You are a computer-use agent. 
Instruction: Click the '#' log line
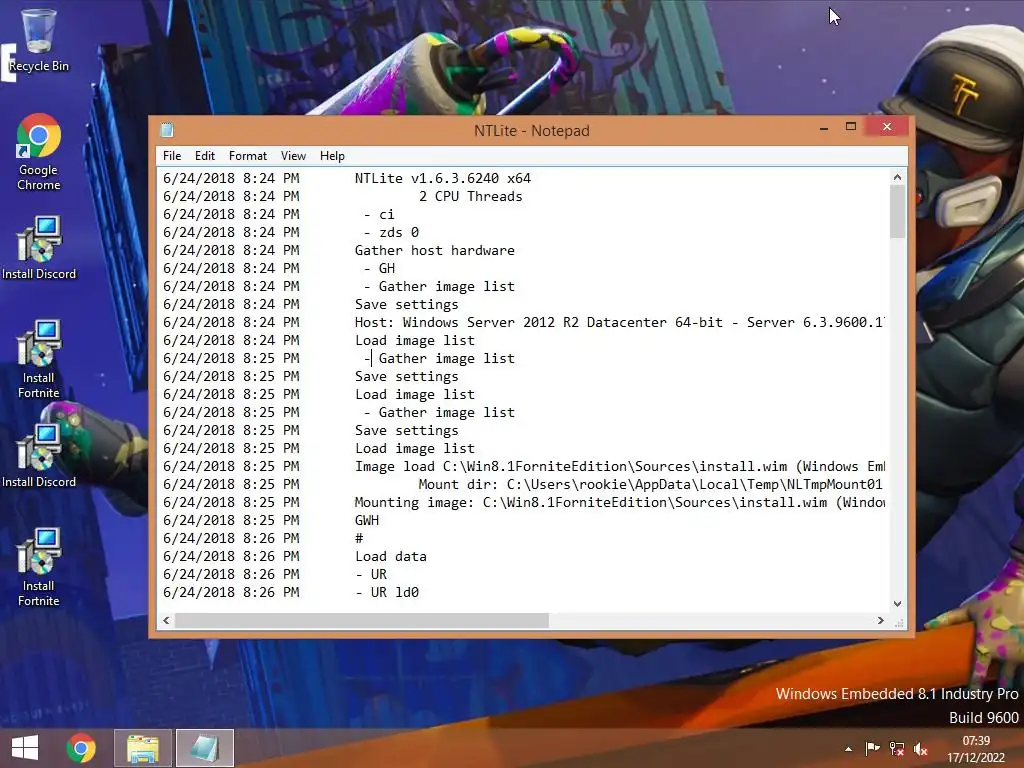[x=359, y=539]
